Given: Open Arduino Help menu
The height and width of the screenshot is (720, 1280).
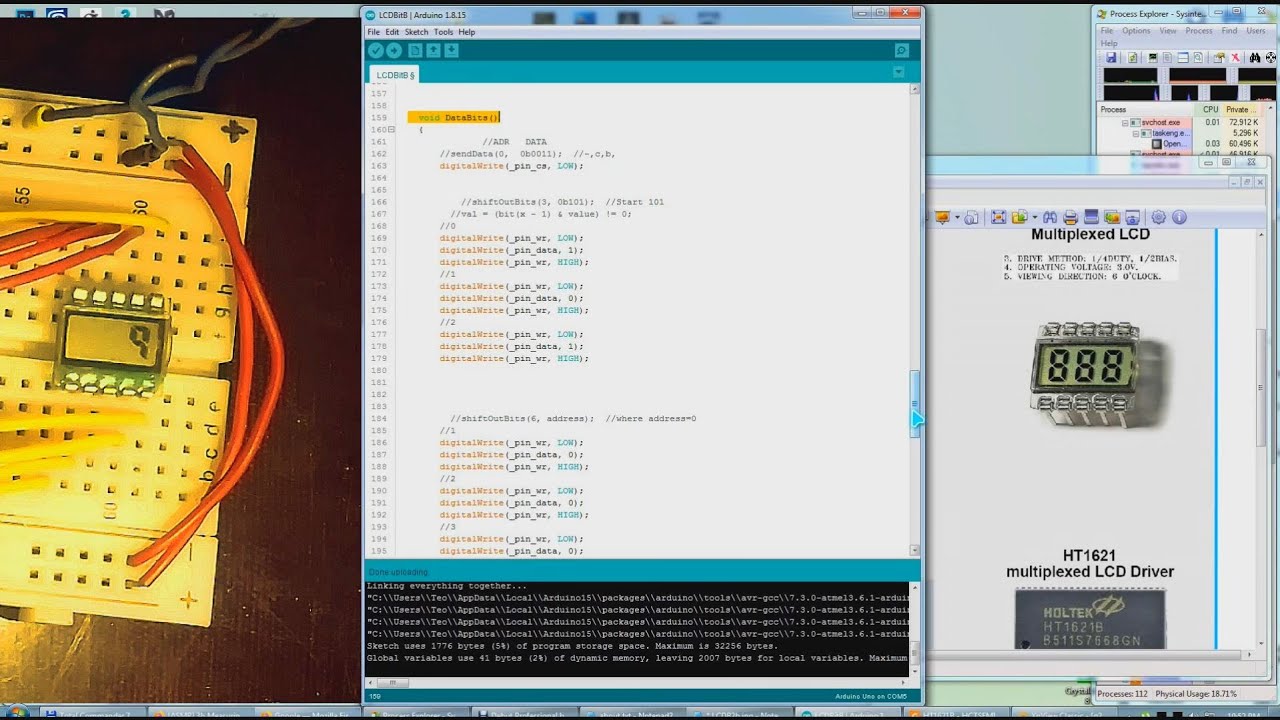Looking at the screenshot, I should click(467, 32).
